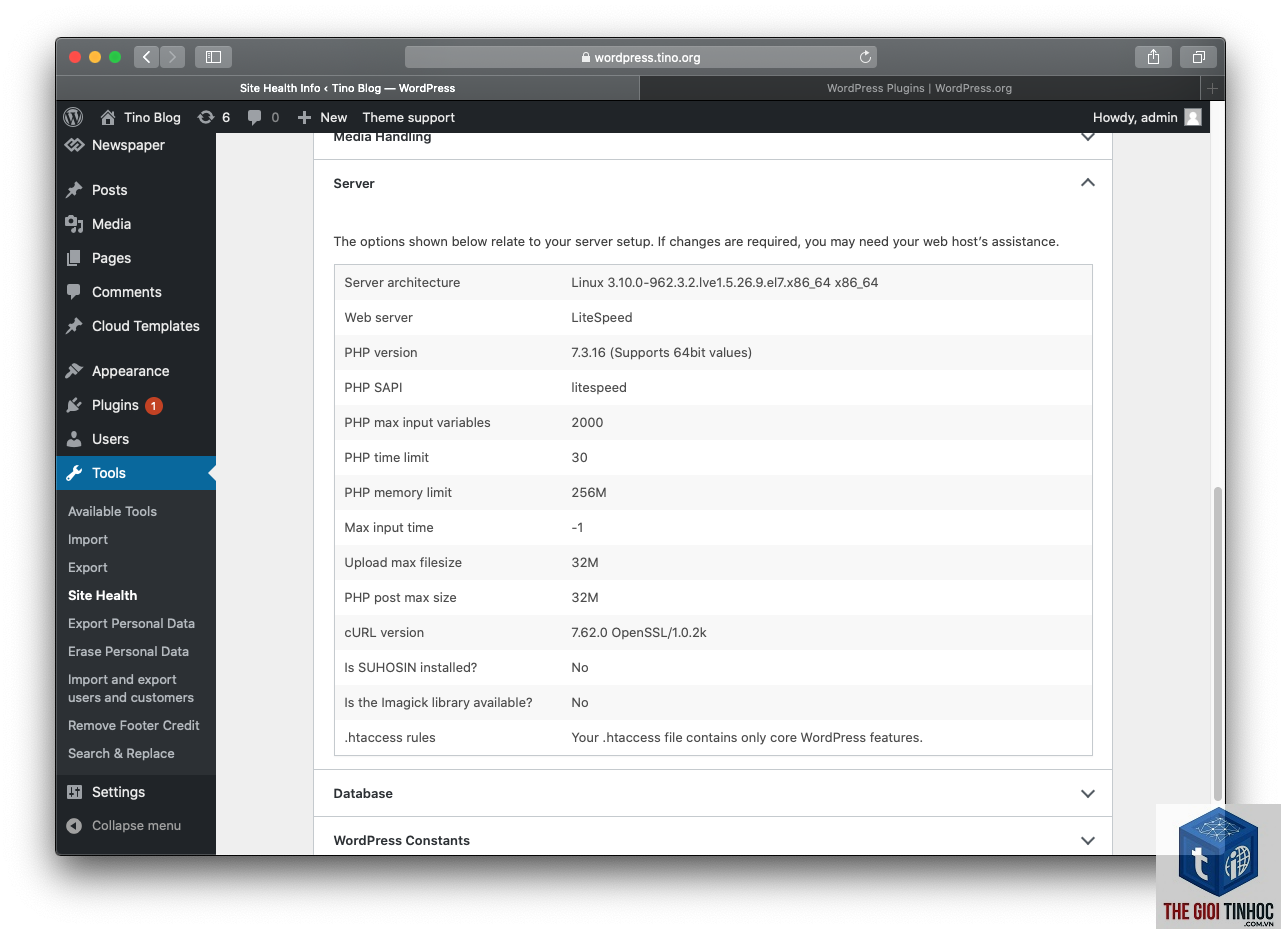Select PHP SAPI value litespeed
The height and width of the screenshot is (929, 1281).
coord(599,387)
